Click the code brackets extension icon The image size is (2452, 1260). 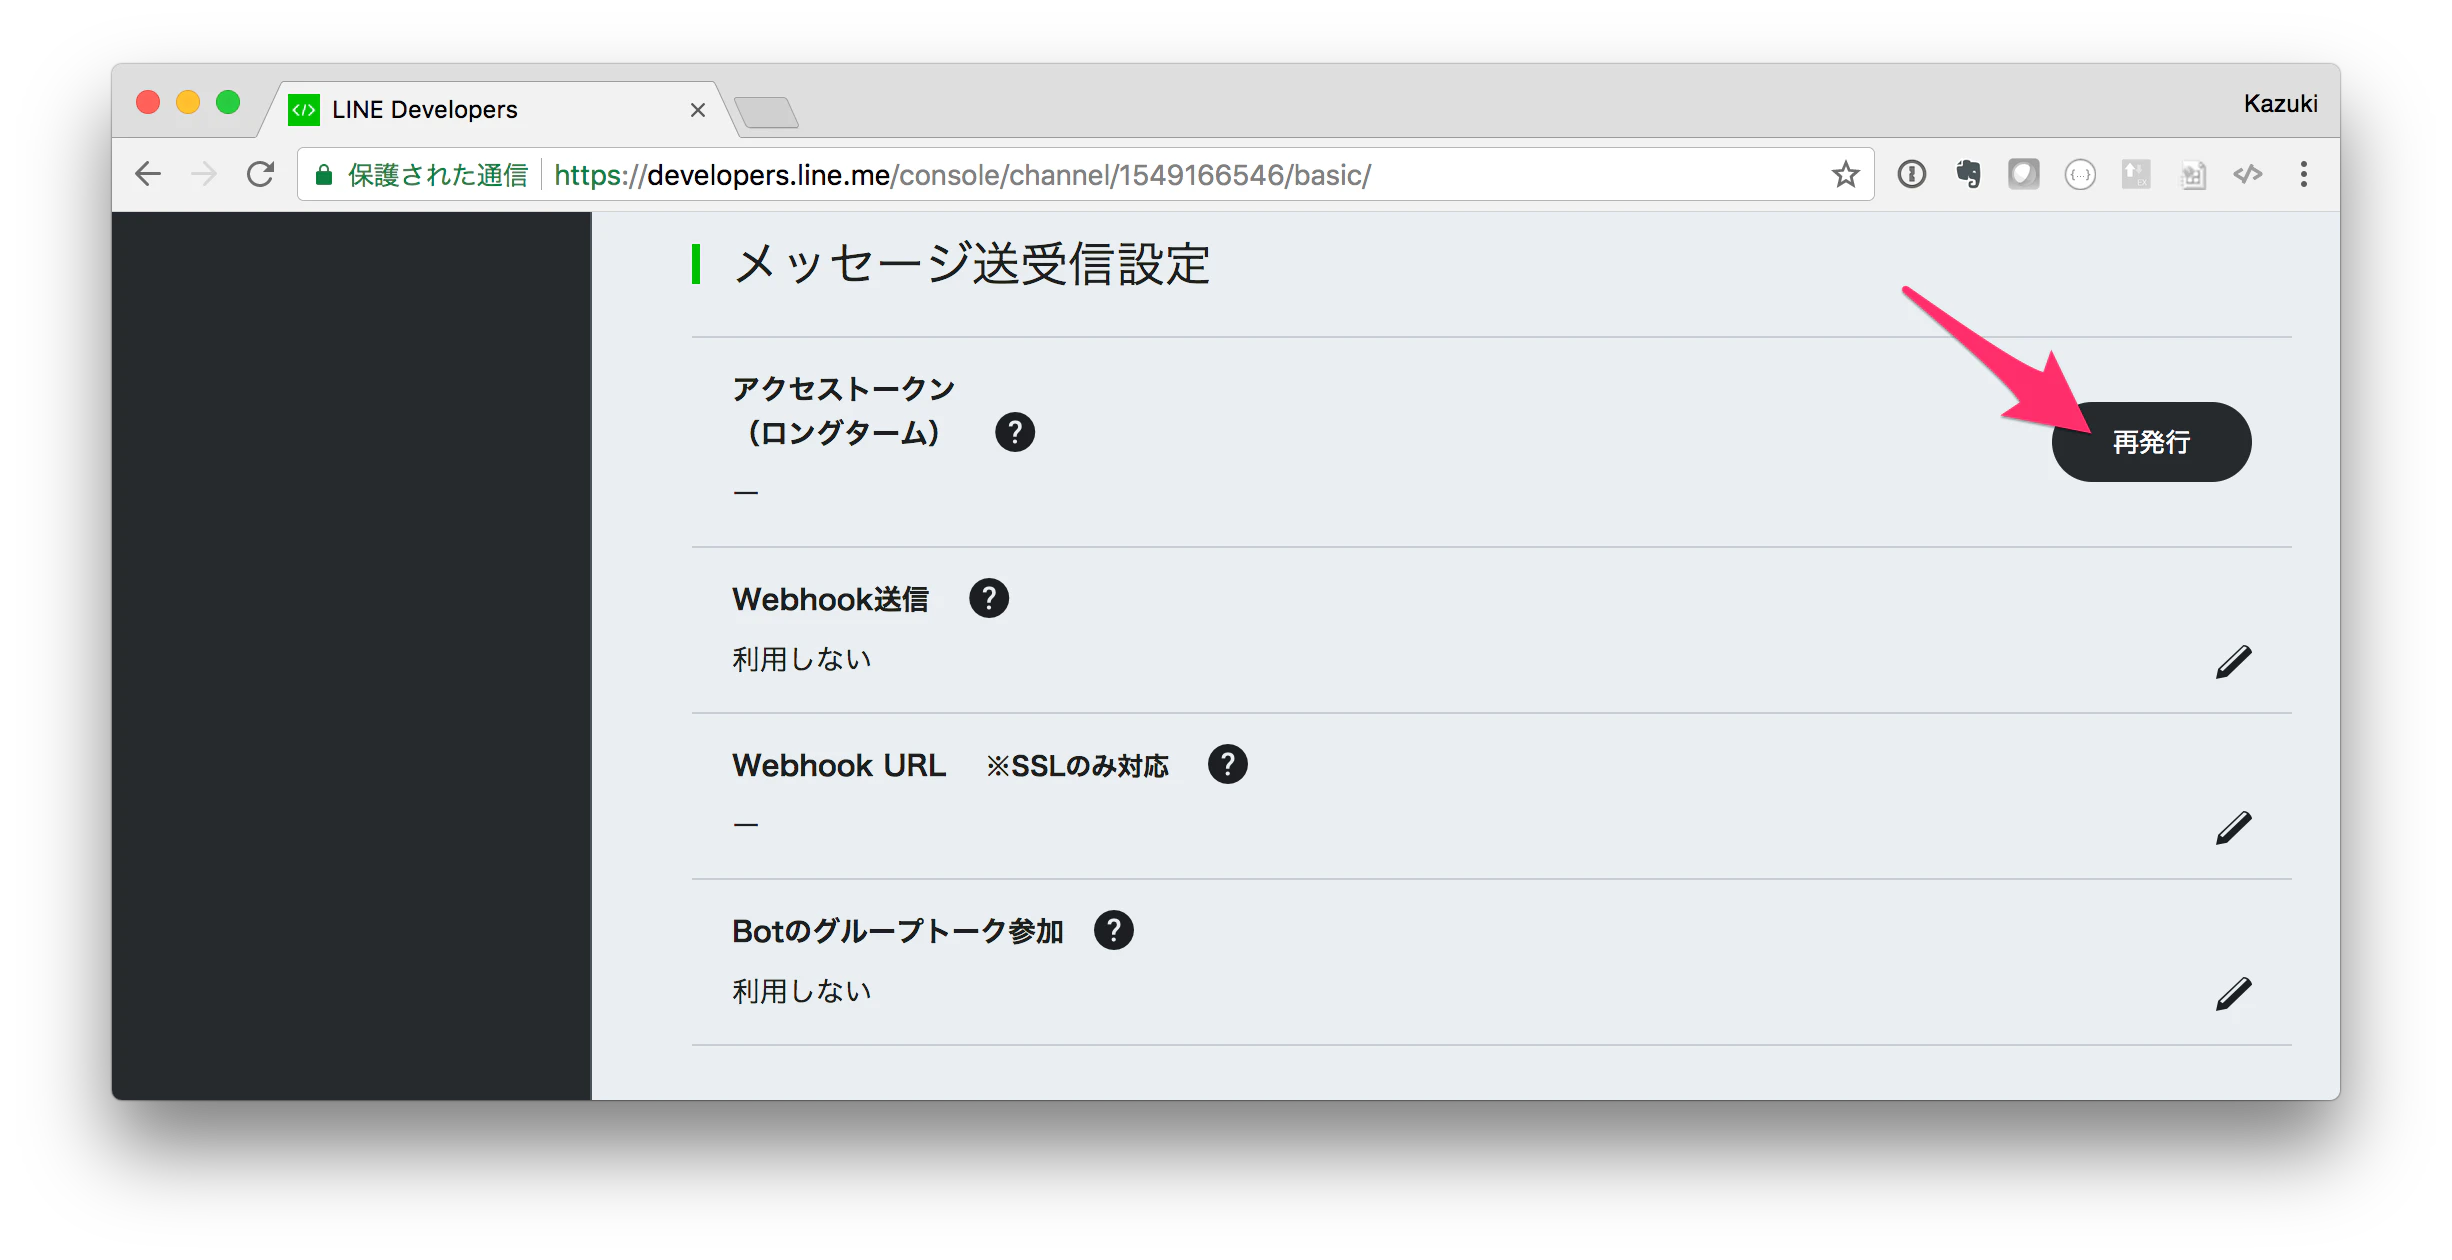(x=2248, y=174)
